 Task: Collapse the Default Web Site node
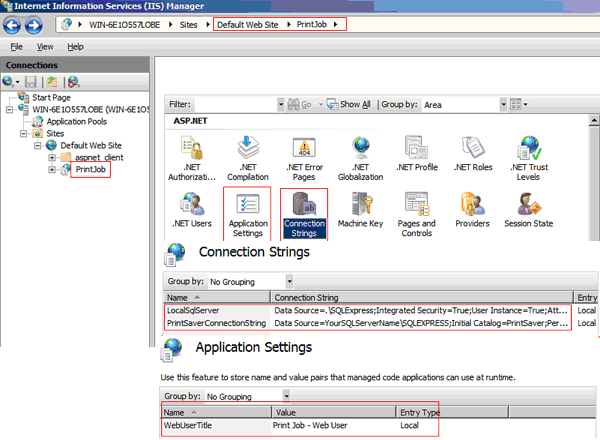coord(38,145)
